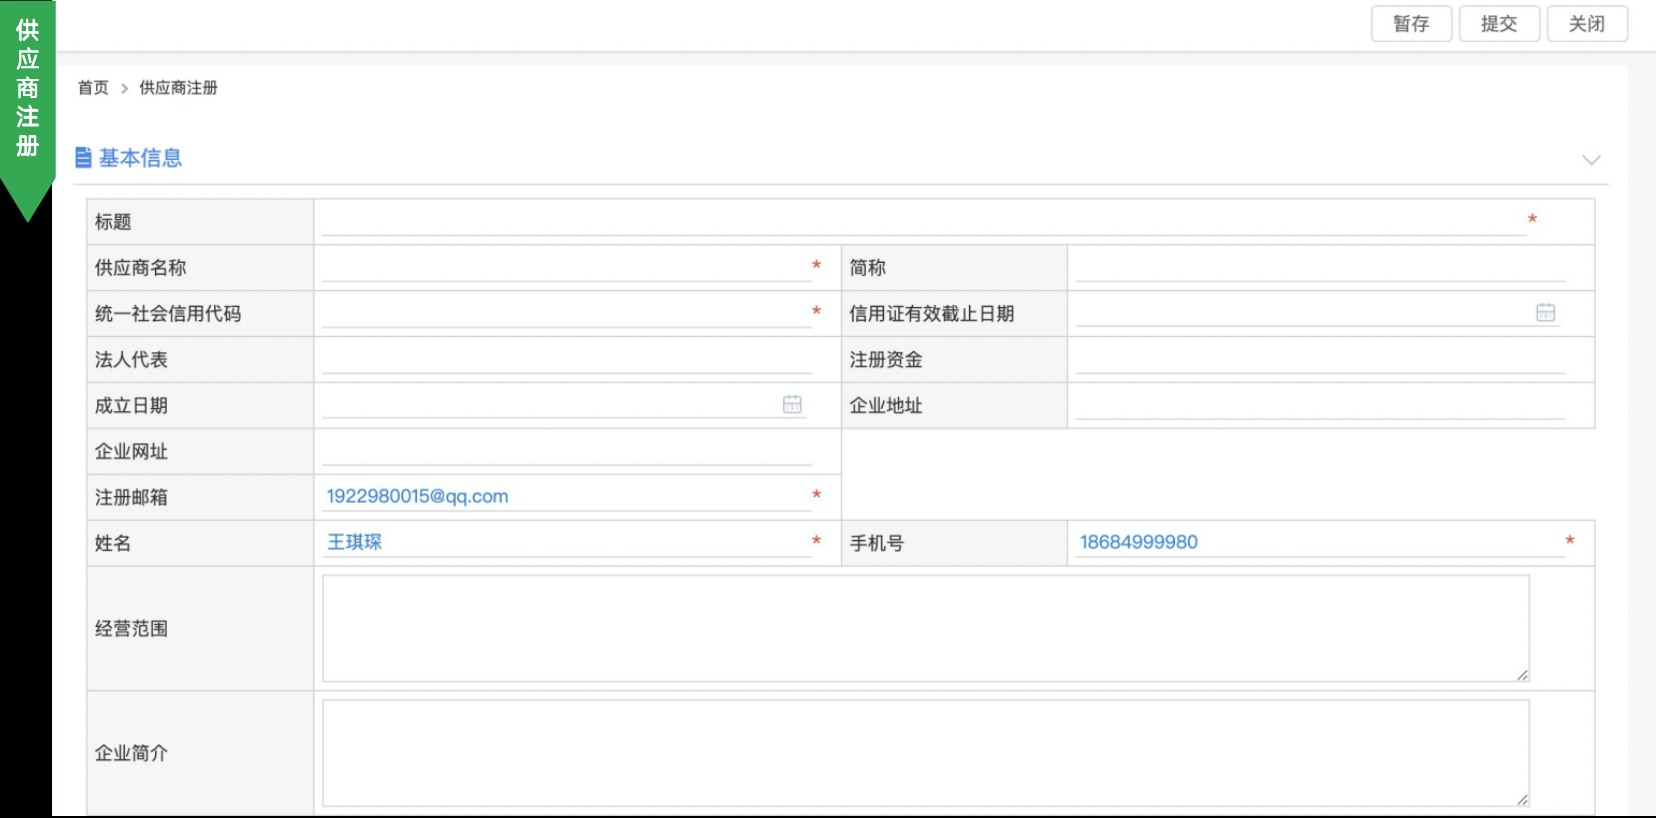This screenshot has height=818, width=1656.
Task: Focus the 标题 input field
Action: (924, 221)
